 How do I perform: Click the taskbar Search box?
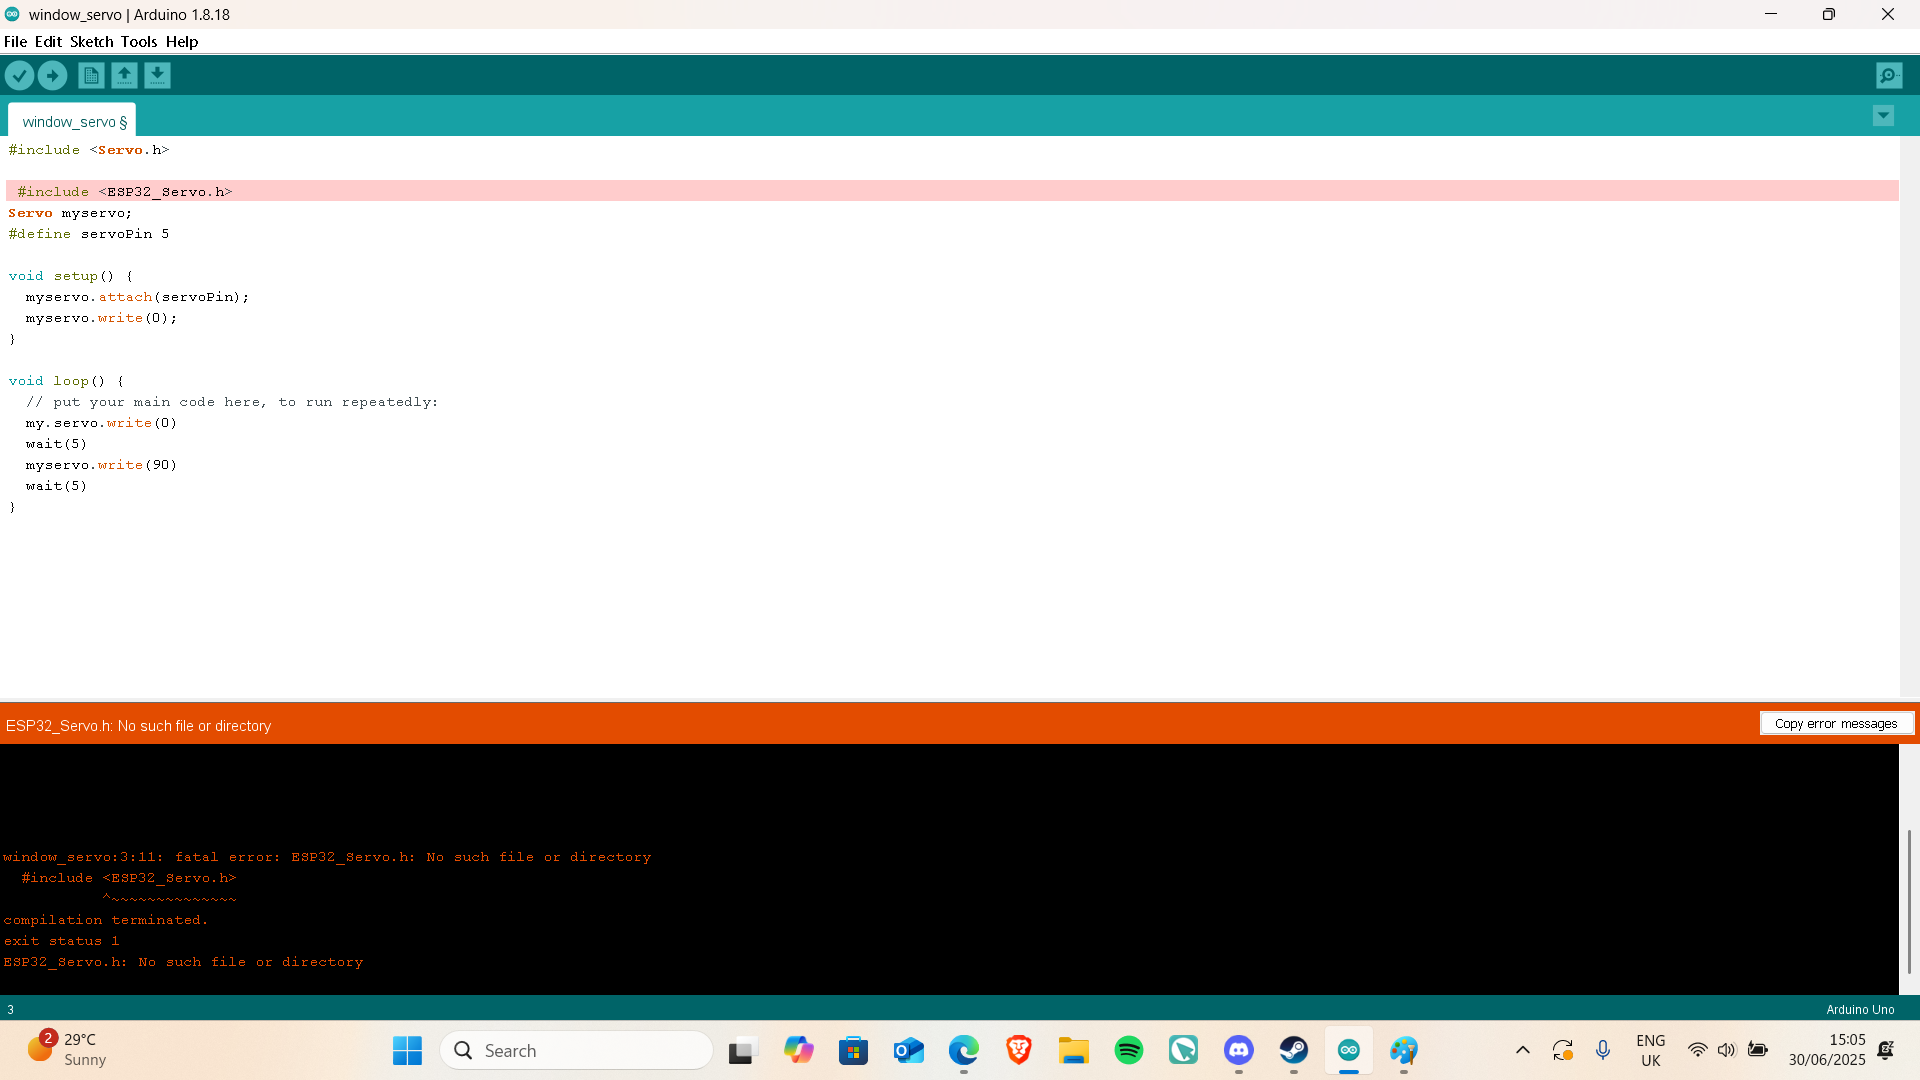pos(576,1050)
